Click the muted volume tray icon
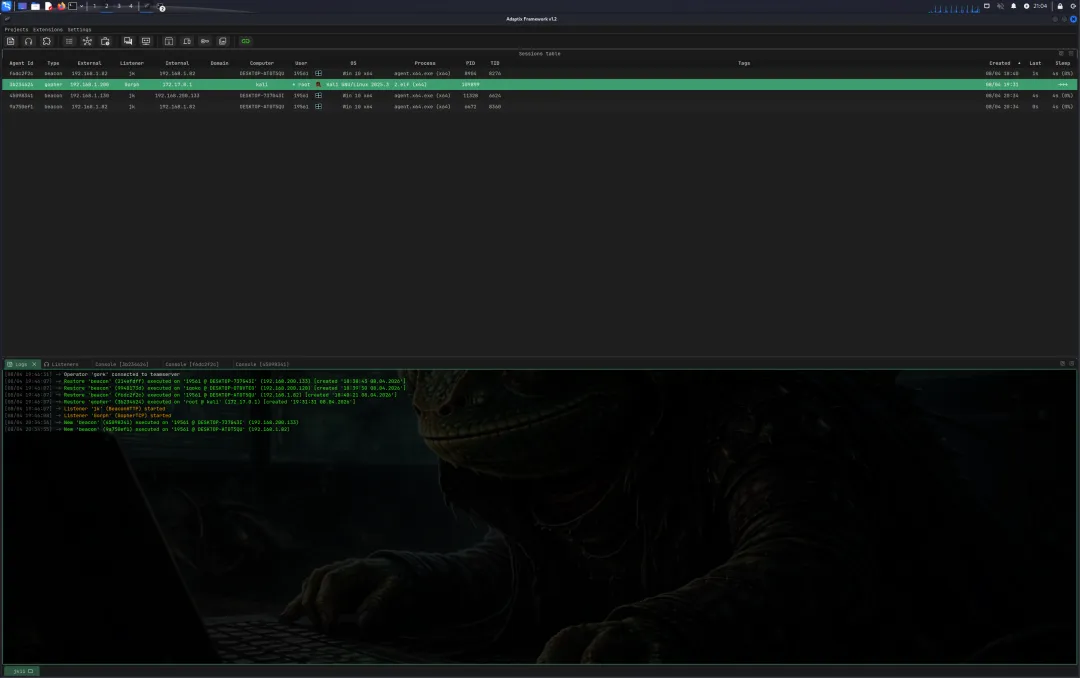Viewport: 1080px width, 678px height. [x=1000, y=6]
